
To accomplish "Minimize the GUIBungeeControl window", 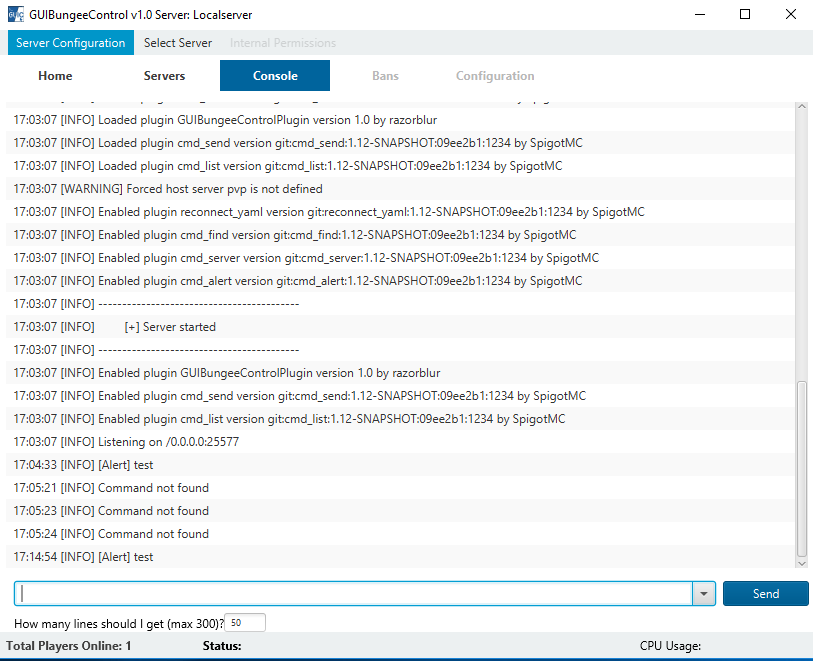I will tap(698, 15).
